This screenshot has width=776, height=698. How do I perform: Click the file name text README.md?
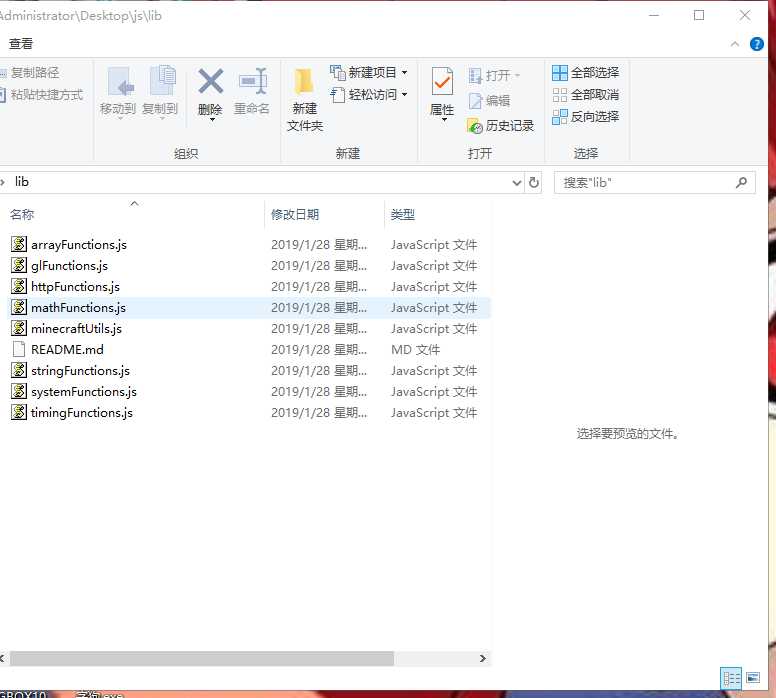(x=67, y=349)
